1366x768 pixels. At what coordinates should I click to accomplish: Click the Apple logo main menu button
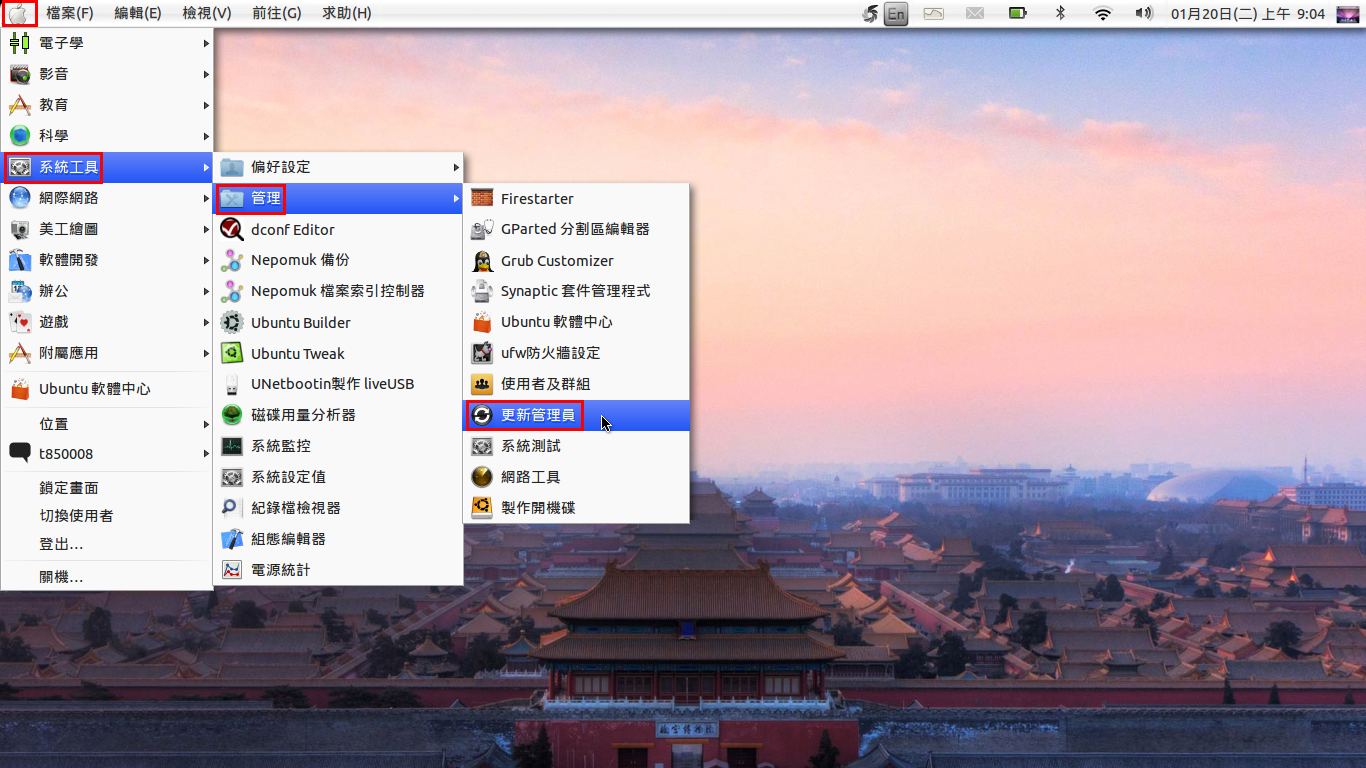click(x=19, y=14)
